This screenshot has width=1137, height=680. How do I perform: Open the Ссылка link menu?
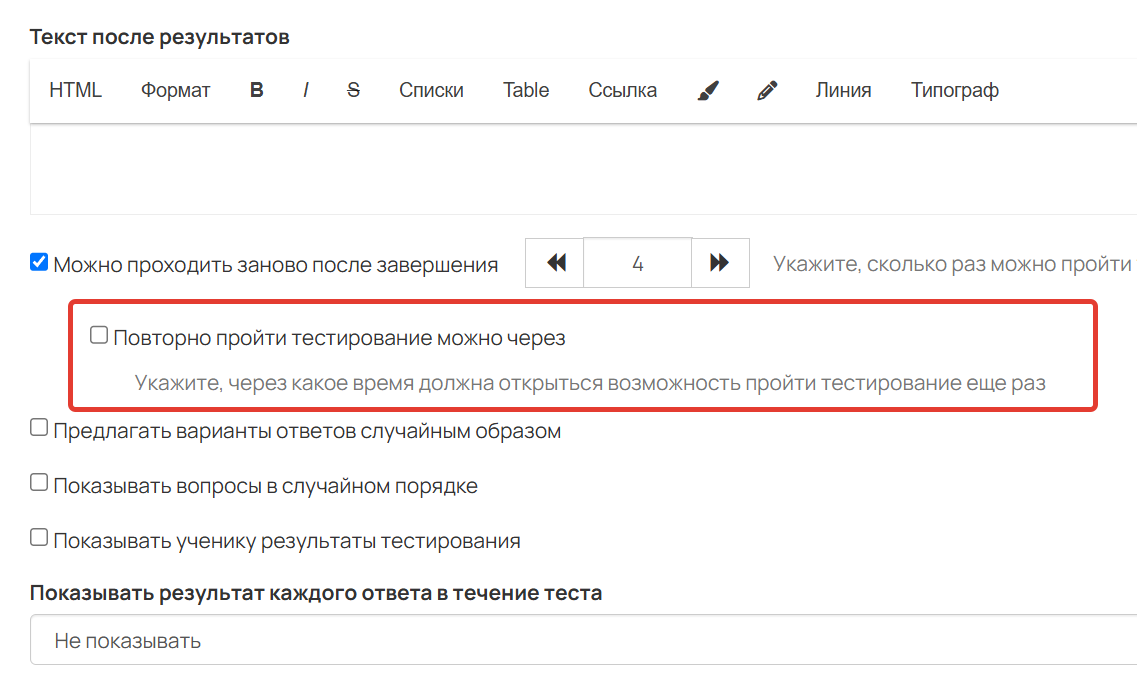coord(622,91)
